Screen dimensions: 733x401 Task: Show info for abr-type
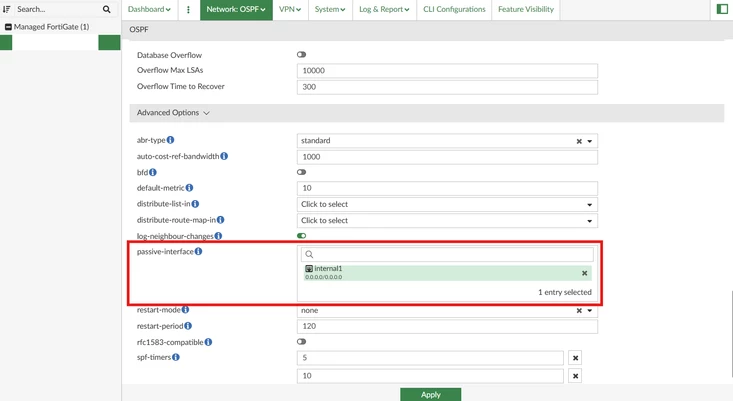[171, 140]
